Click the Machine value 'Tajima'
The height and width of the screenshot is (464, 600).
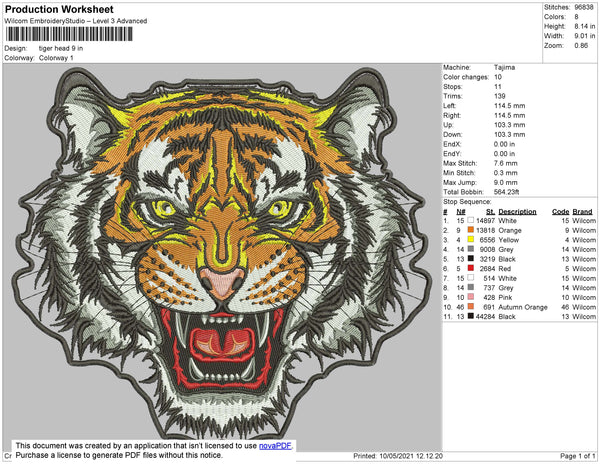pyautogui.click(x=504, y=67)
